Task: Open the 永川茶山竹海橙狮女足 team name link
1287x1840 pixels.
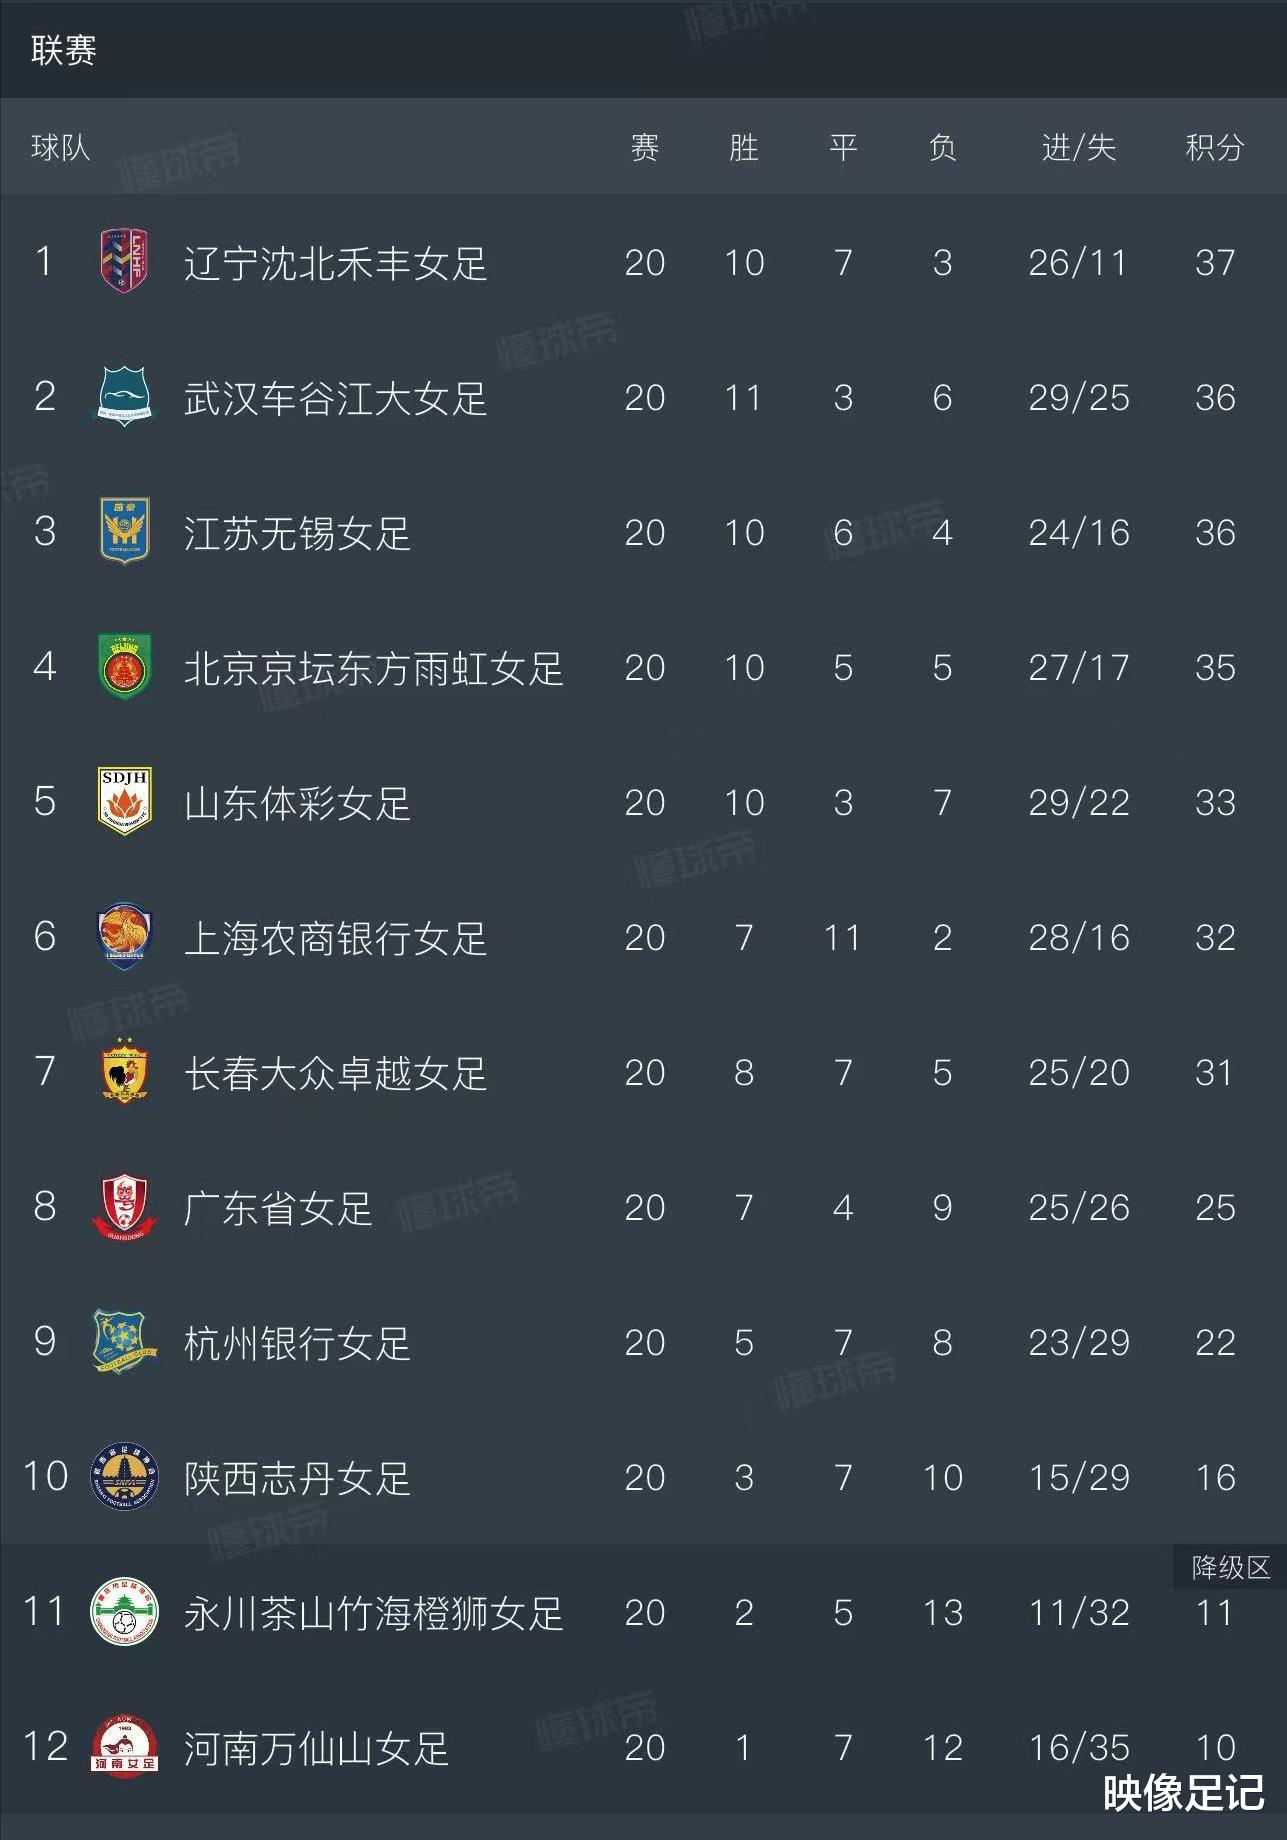Action: 373,1612
